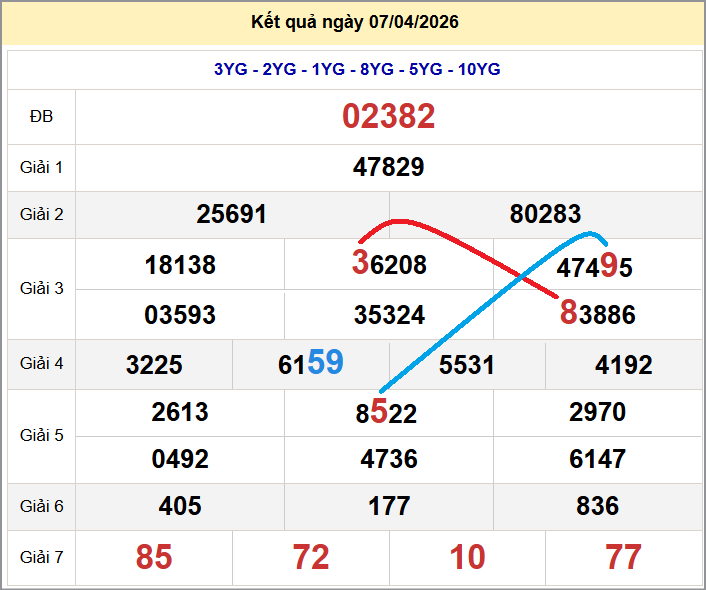Image resolution: width=706 pixels, height=590 pixels.
Task: Click the Giải 3 number 18138
Action: (x=180, y=265)
